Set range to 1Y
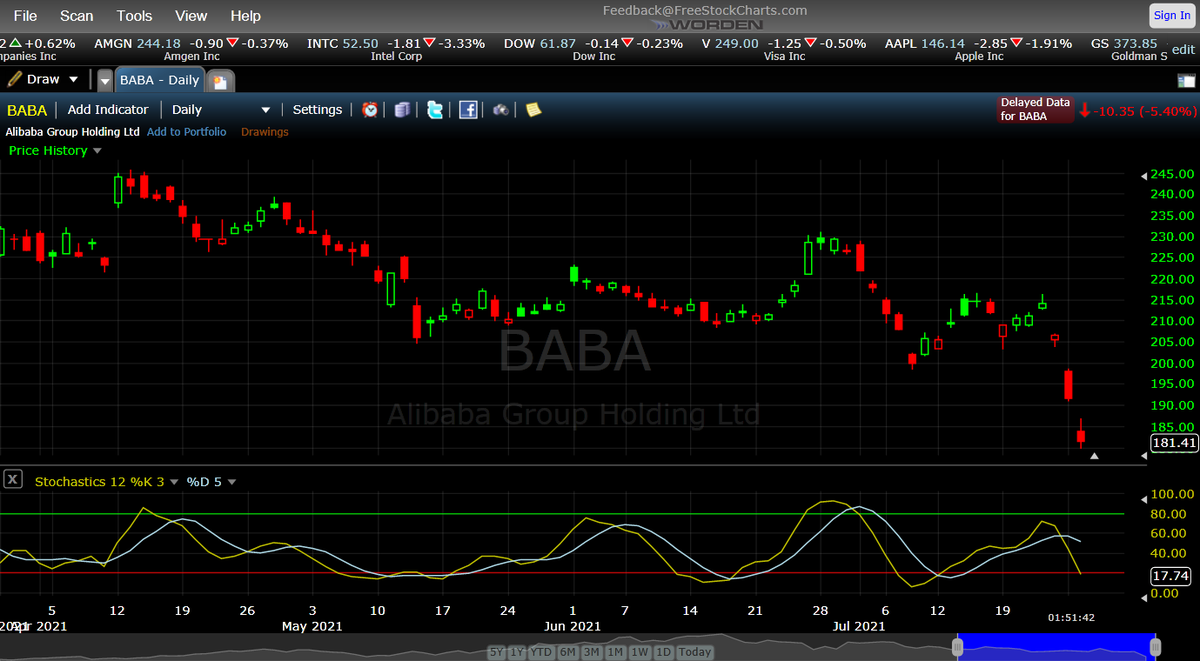This screenshot has width=1200, height=661. (518, 652)
